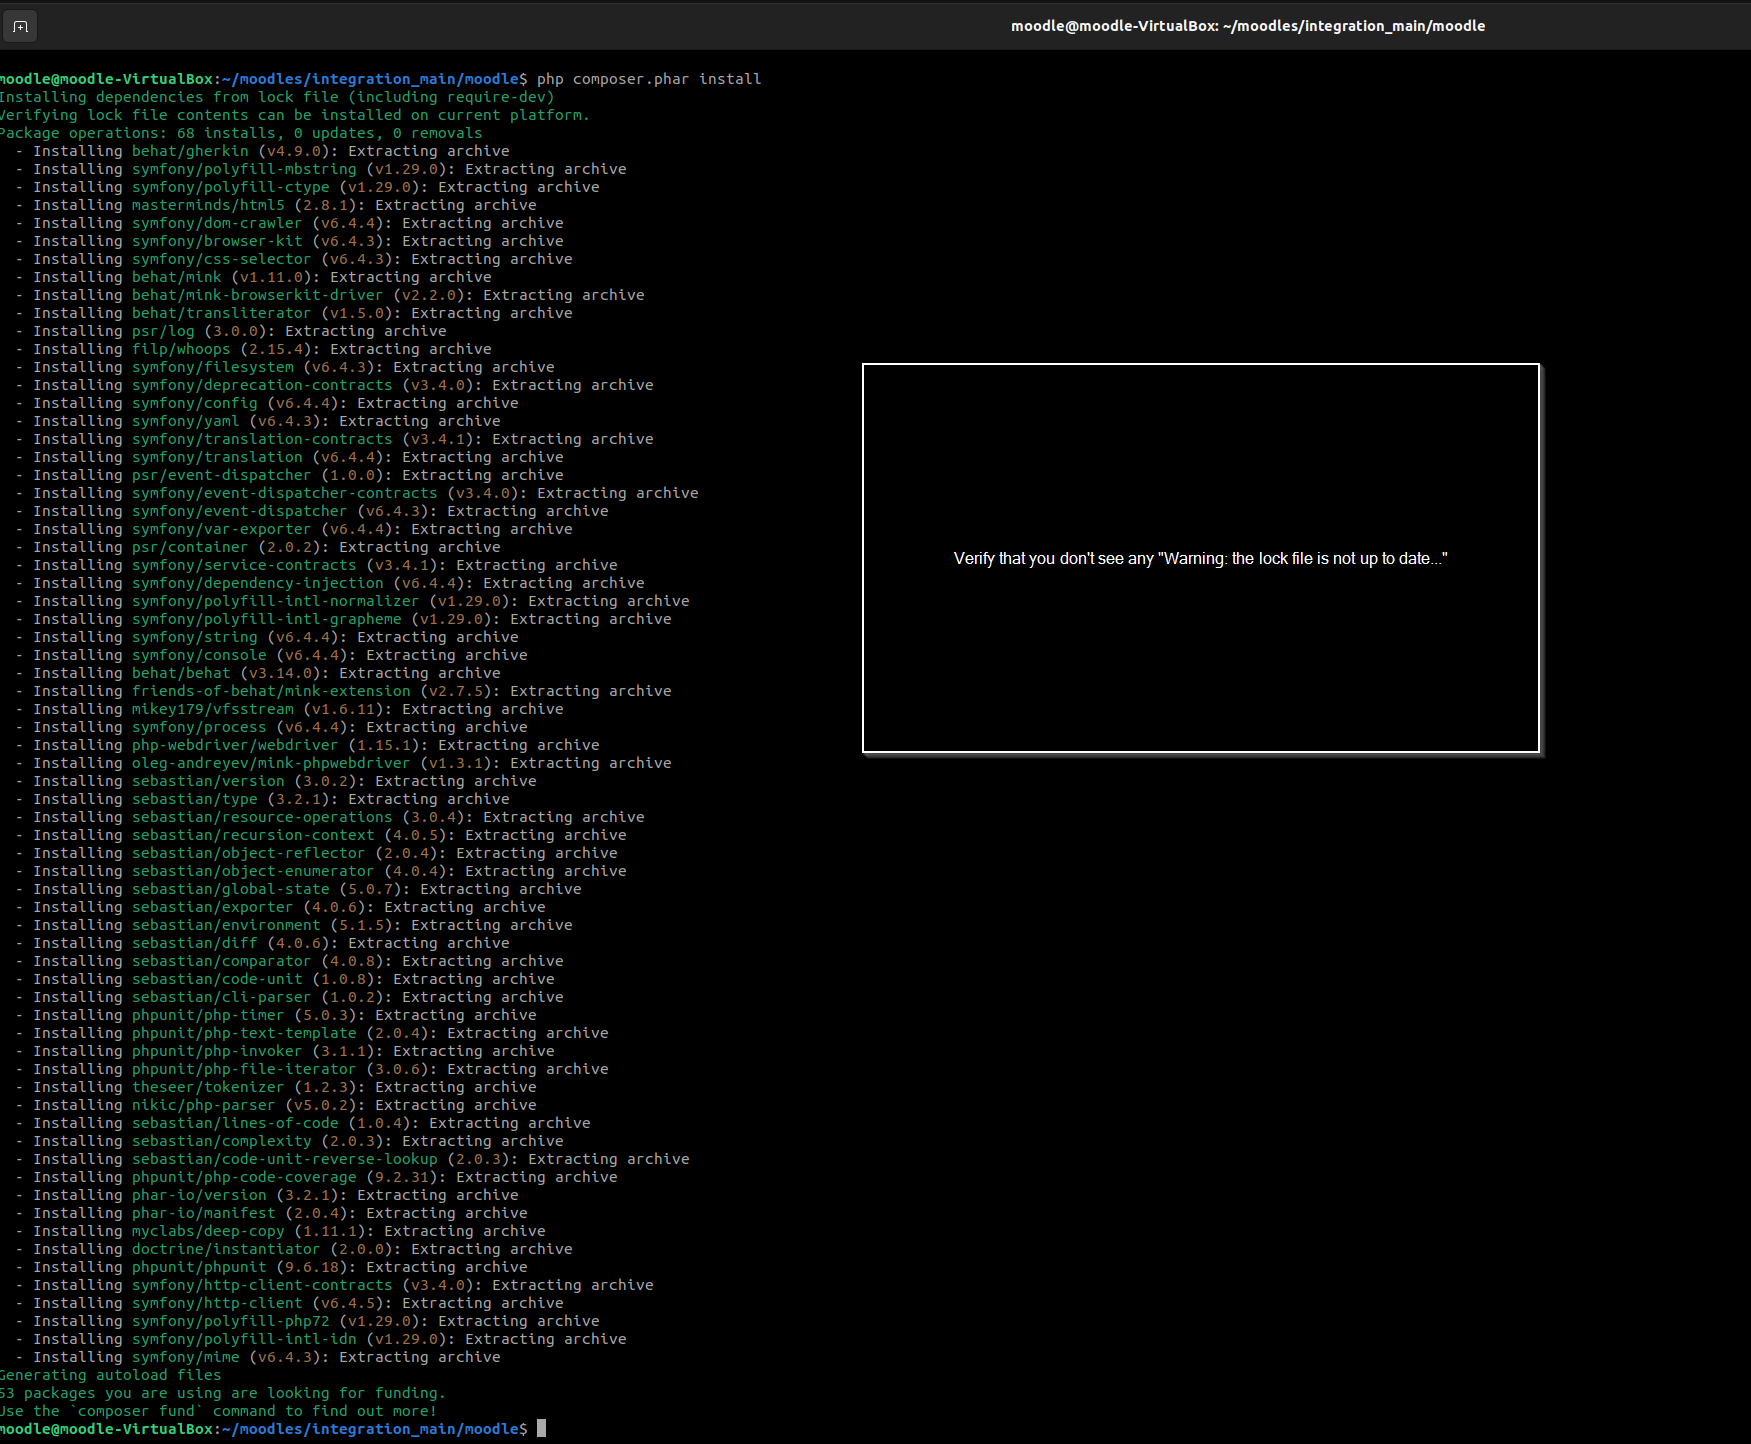Click the filp/whoops package name
This screenshot has height=1444, width=1751.
pyautogui.click(x=181, y=349)
